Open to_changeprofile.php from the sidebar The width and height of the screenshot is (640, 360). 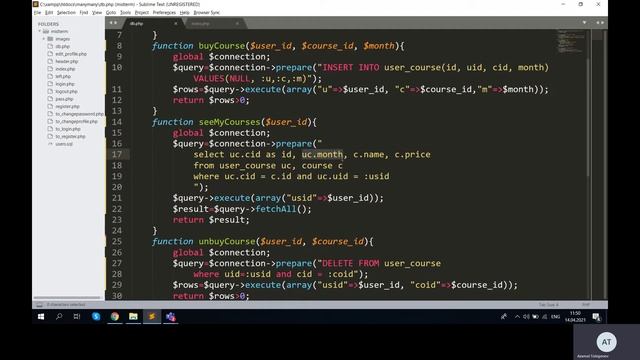click(76, 121)
